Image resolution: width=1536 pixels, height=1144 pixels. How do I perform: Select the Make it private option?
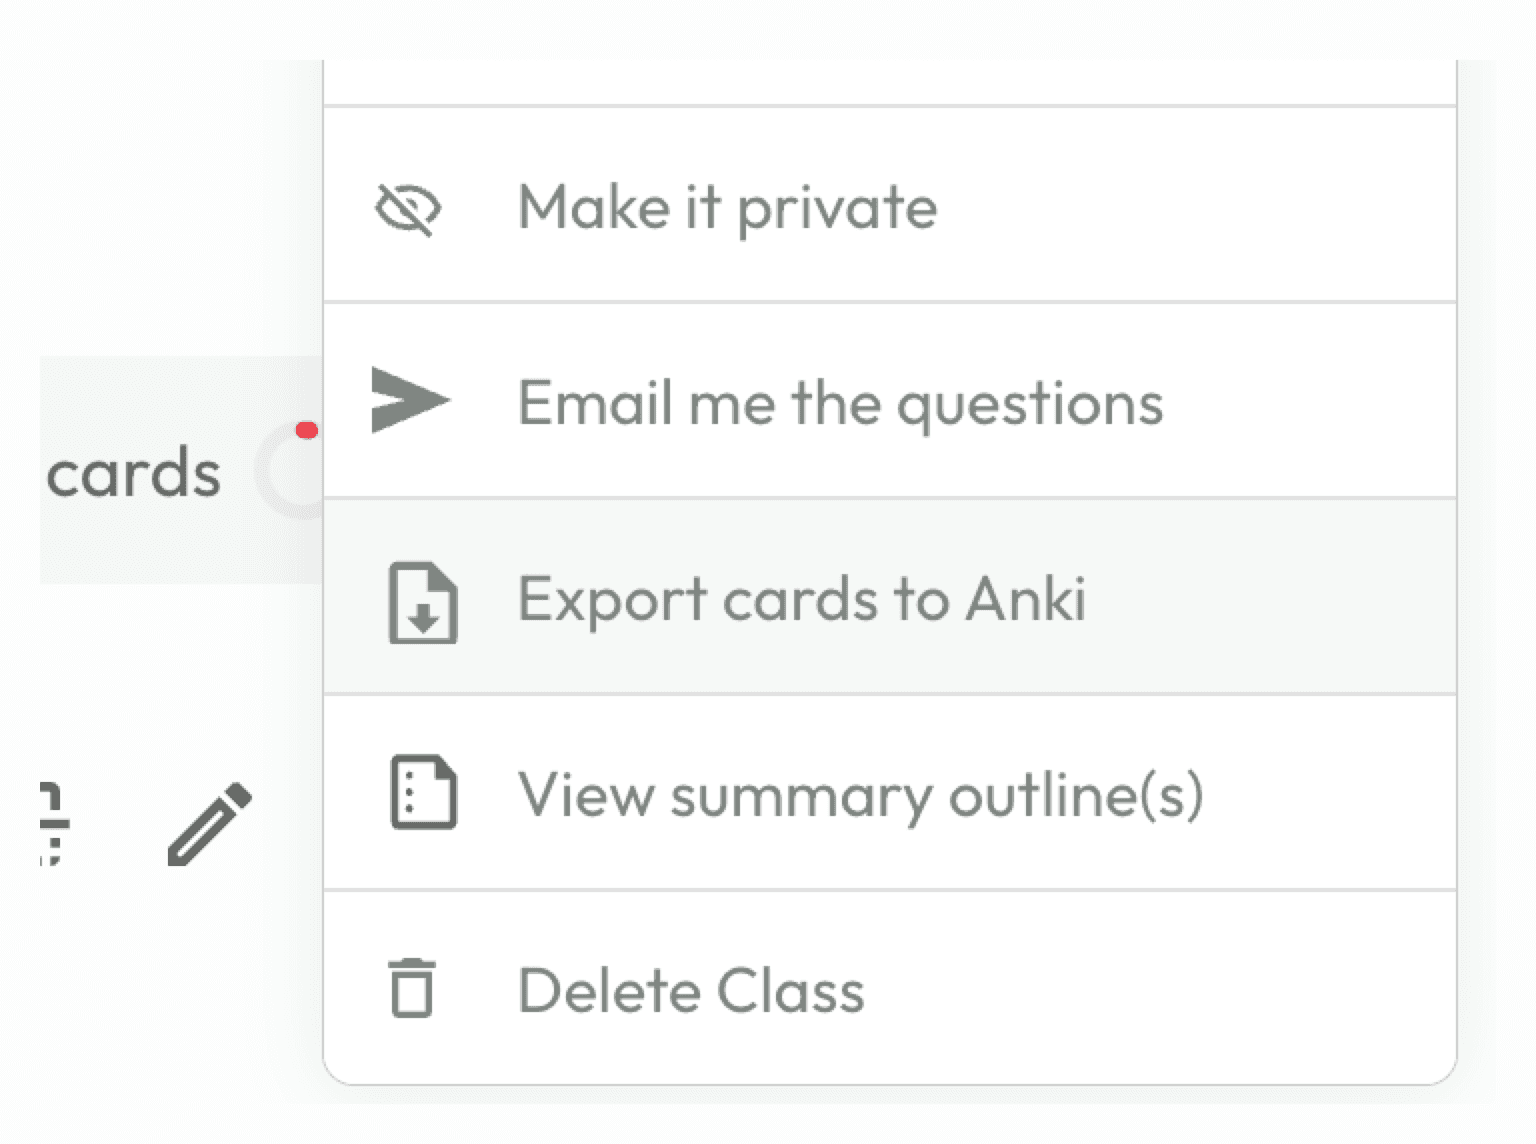click(x=727, y=207)
